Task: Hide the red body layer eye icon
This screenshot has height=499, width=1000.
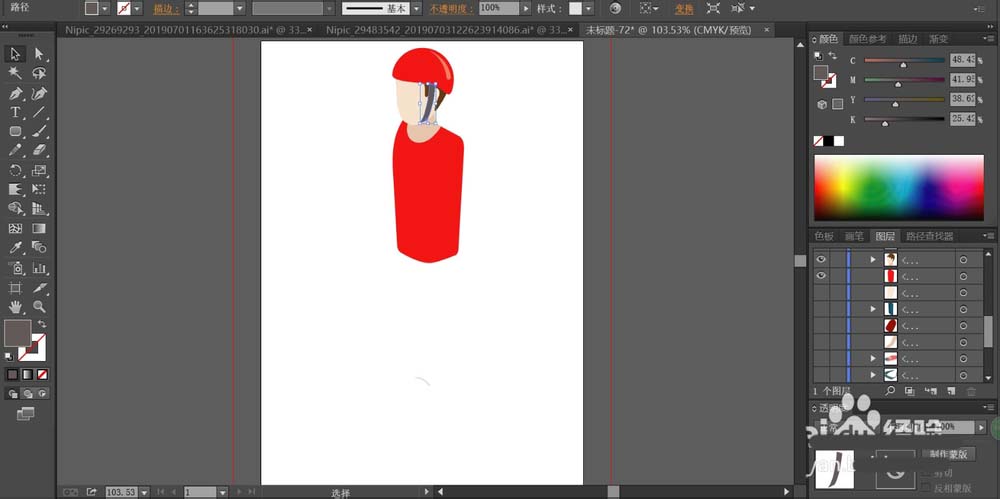Action: click(821, 275)
